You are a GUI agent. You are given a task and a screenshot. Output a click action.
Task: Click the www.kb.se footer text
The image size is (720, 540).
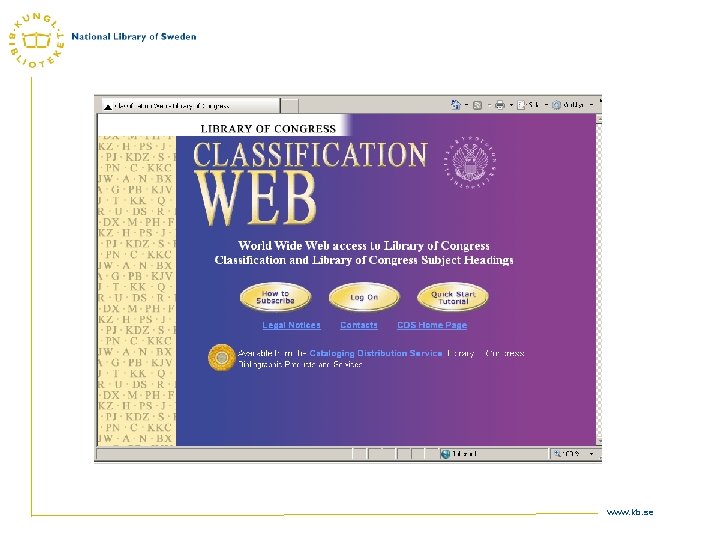tap(630, 512)
